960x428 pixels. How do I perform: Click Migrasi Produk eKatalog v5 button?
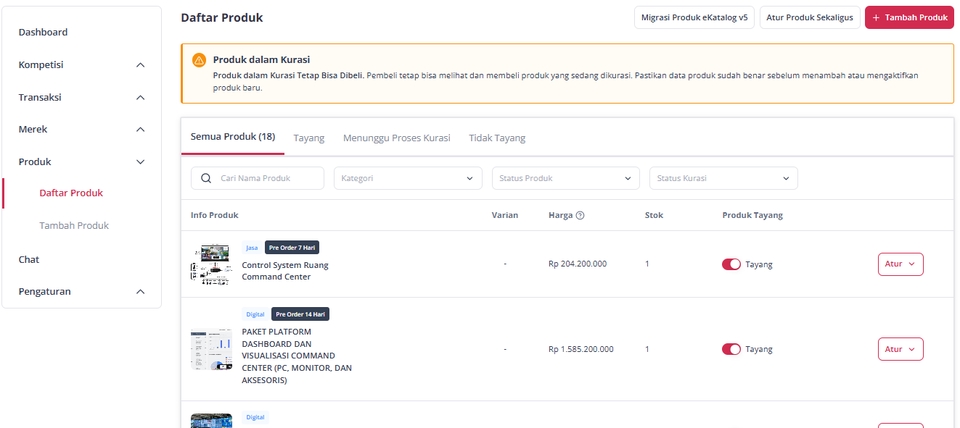pos(694,18)
